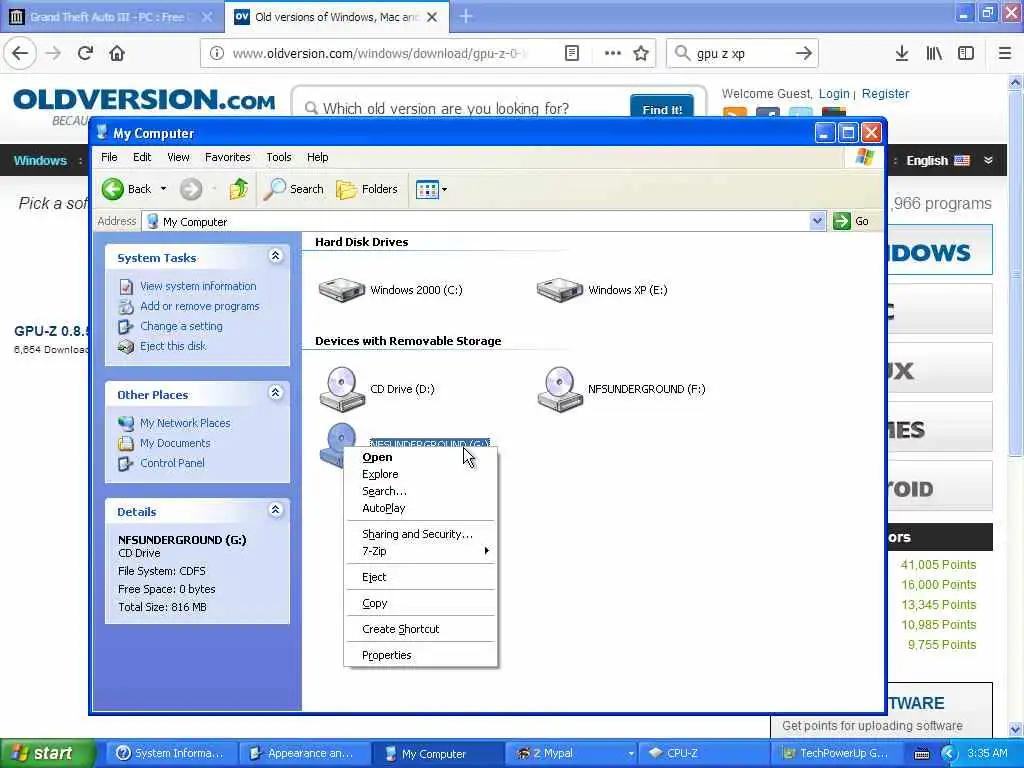Viewport: 1024px width, 768px height.
Task: Select Windows 2000 (C:) drive icon
Action: point(342,289)
